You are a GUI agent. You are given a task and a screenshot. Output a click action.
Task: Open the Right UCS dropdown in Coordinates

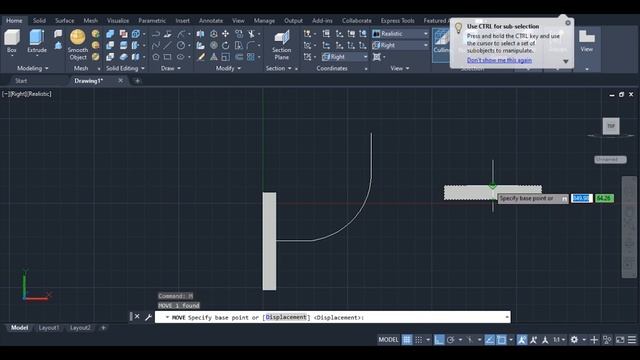345,57
